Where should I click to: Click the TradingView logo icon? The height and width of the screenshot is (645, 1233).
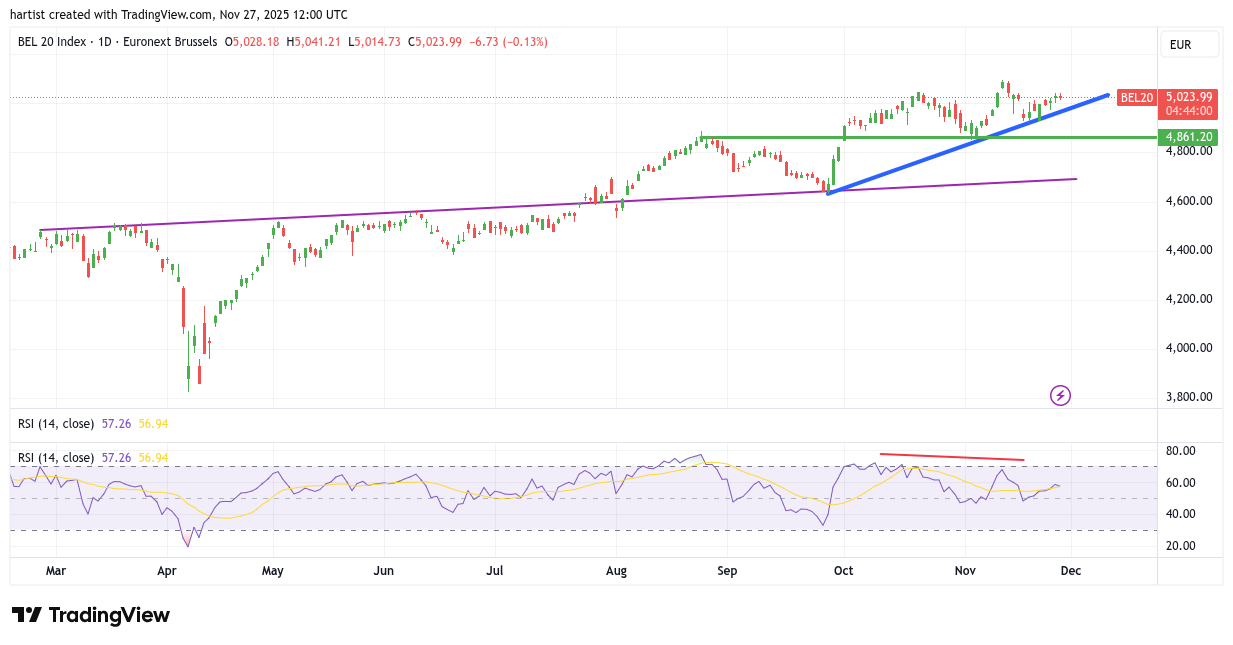coord(26,615)
